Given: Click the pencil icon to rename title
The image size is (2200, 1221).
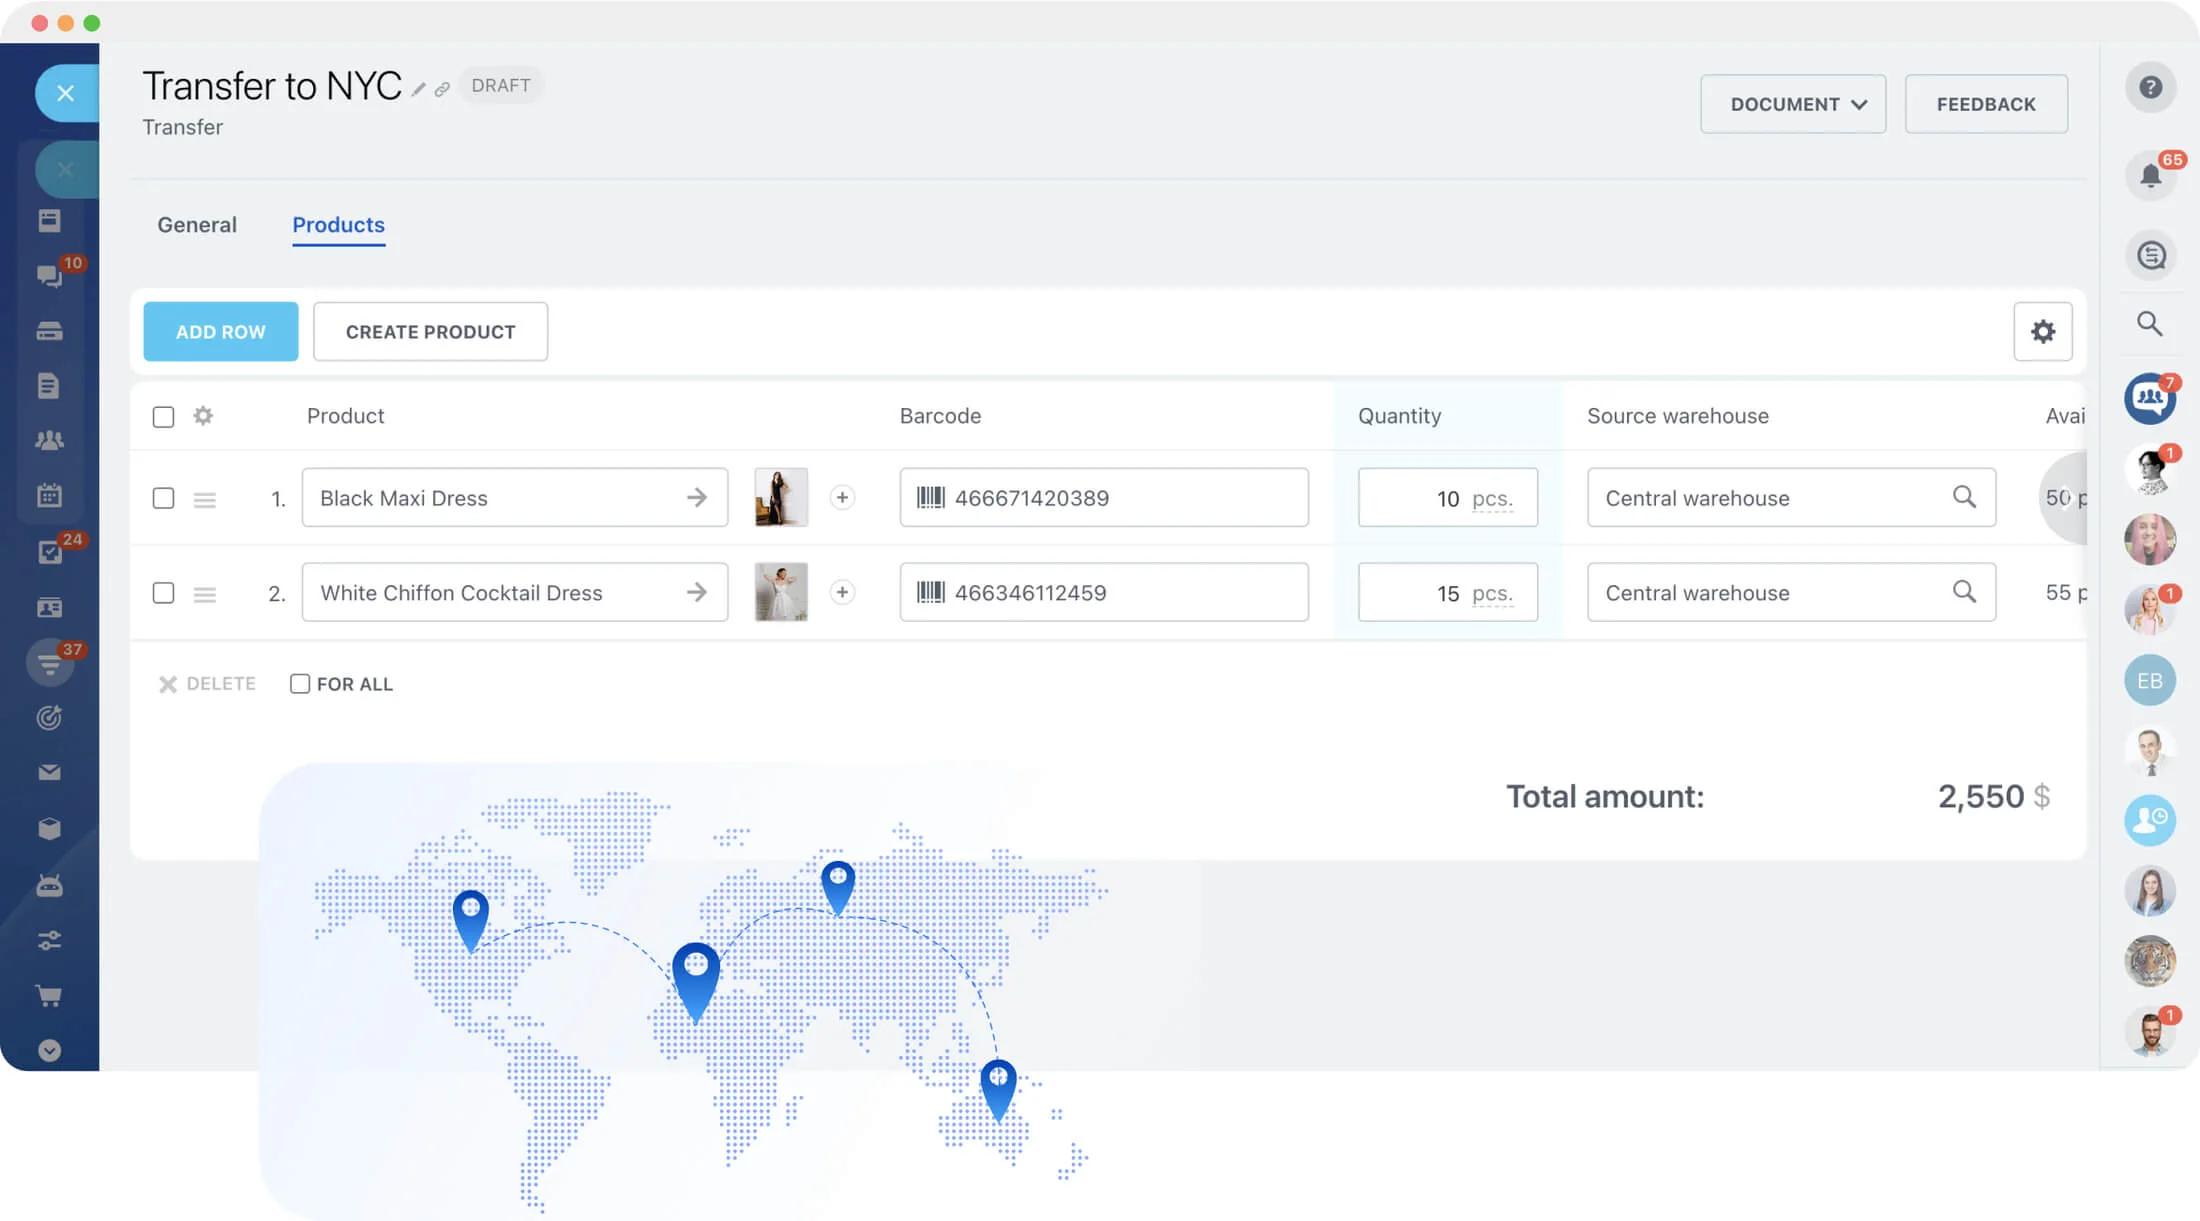Looking at the screenshot, I should [419, 90].
